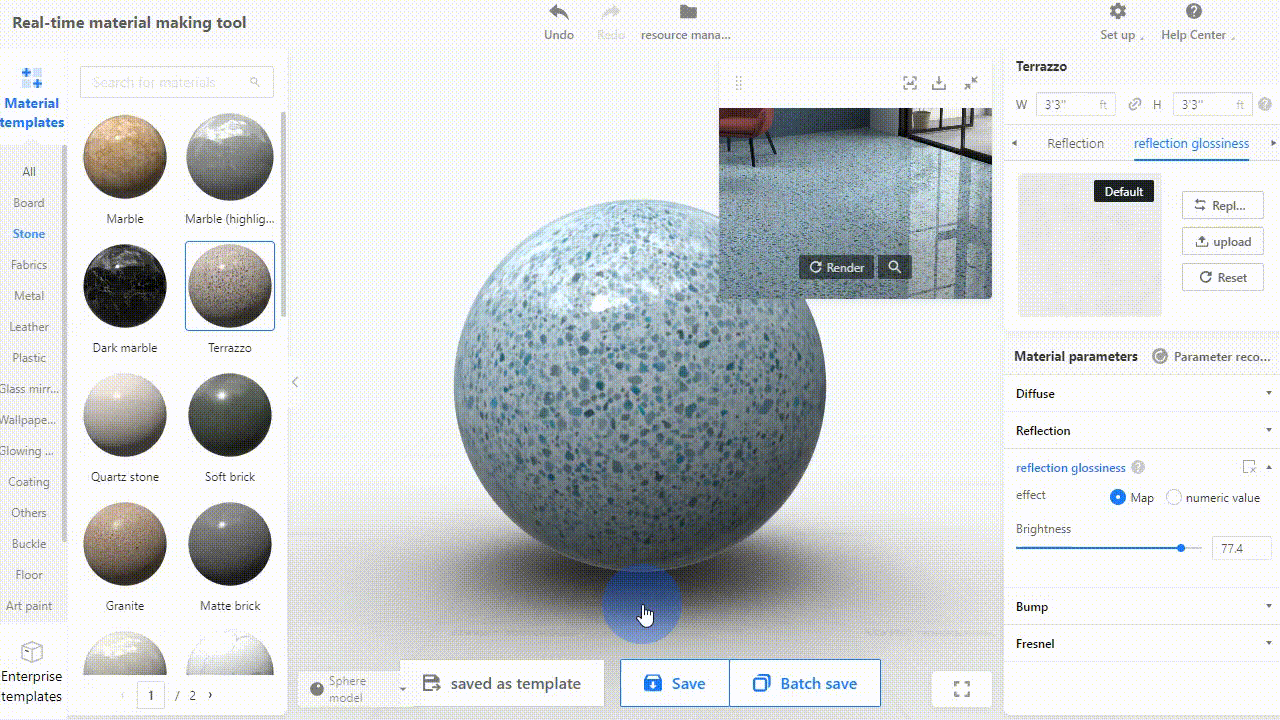Click the Batch save button
The height and width of the screenshot is (720, 1280).
pyautogui.click(x=805, y=684)
